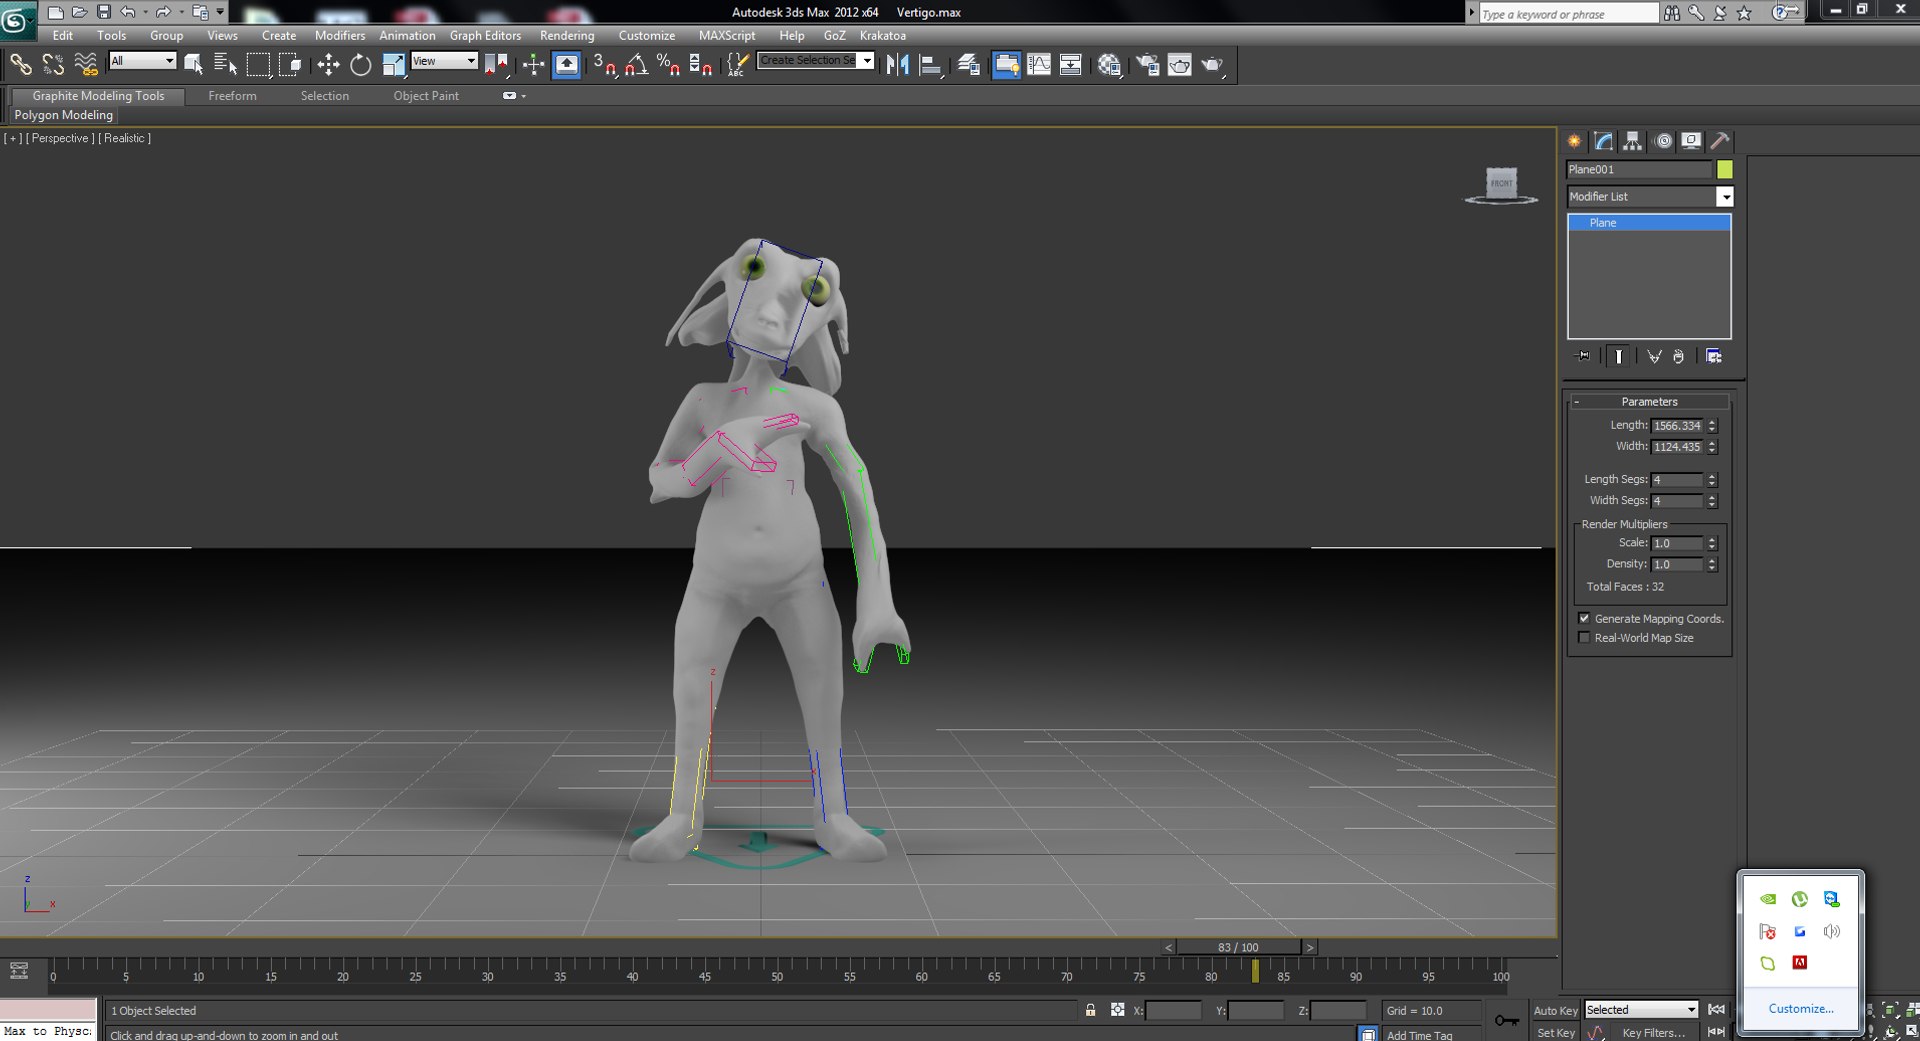Choose the Select Object tool
The width and height of the screenshot is (1920, 1041).
(x=194, y=65)
